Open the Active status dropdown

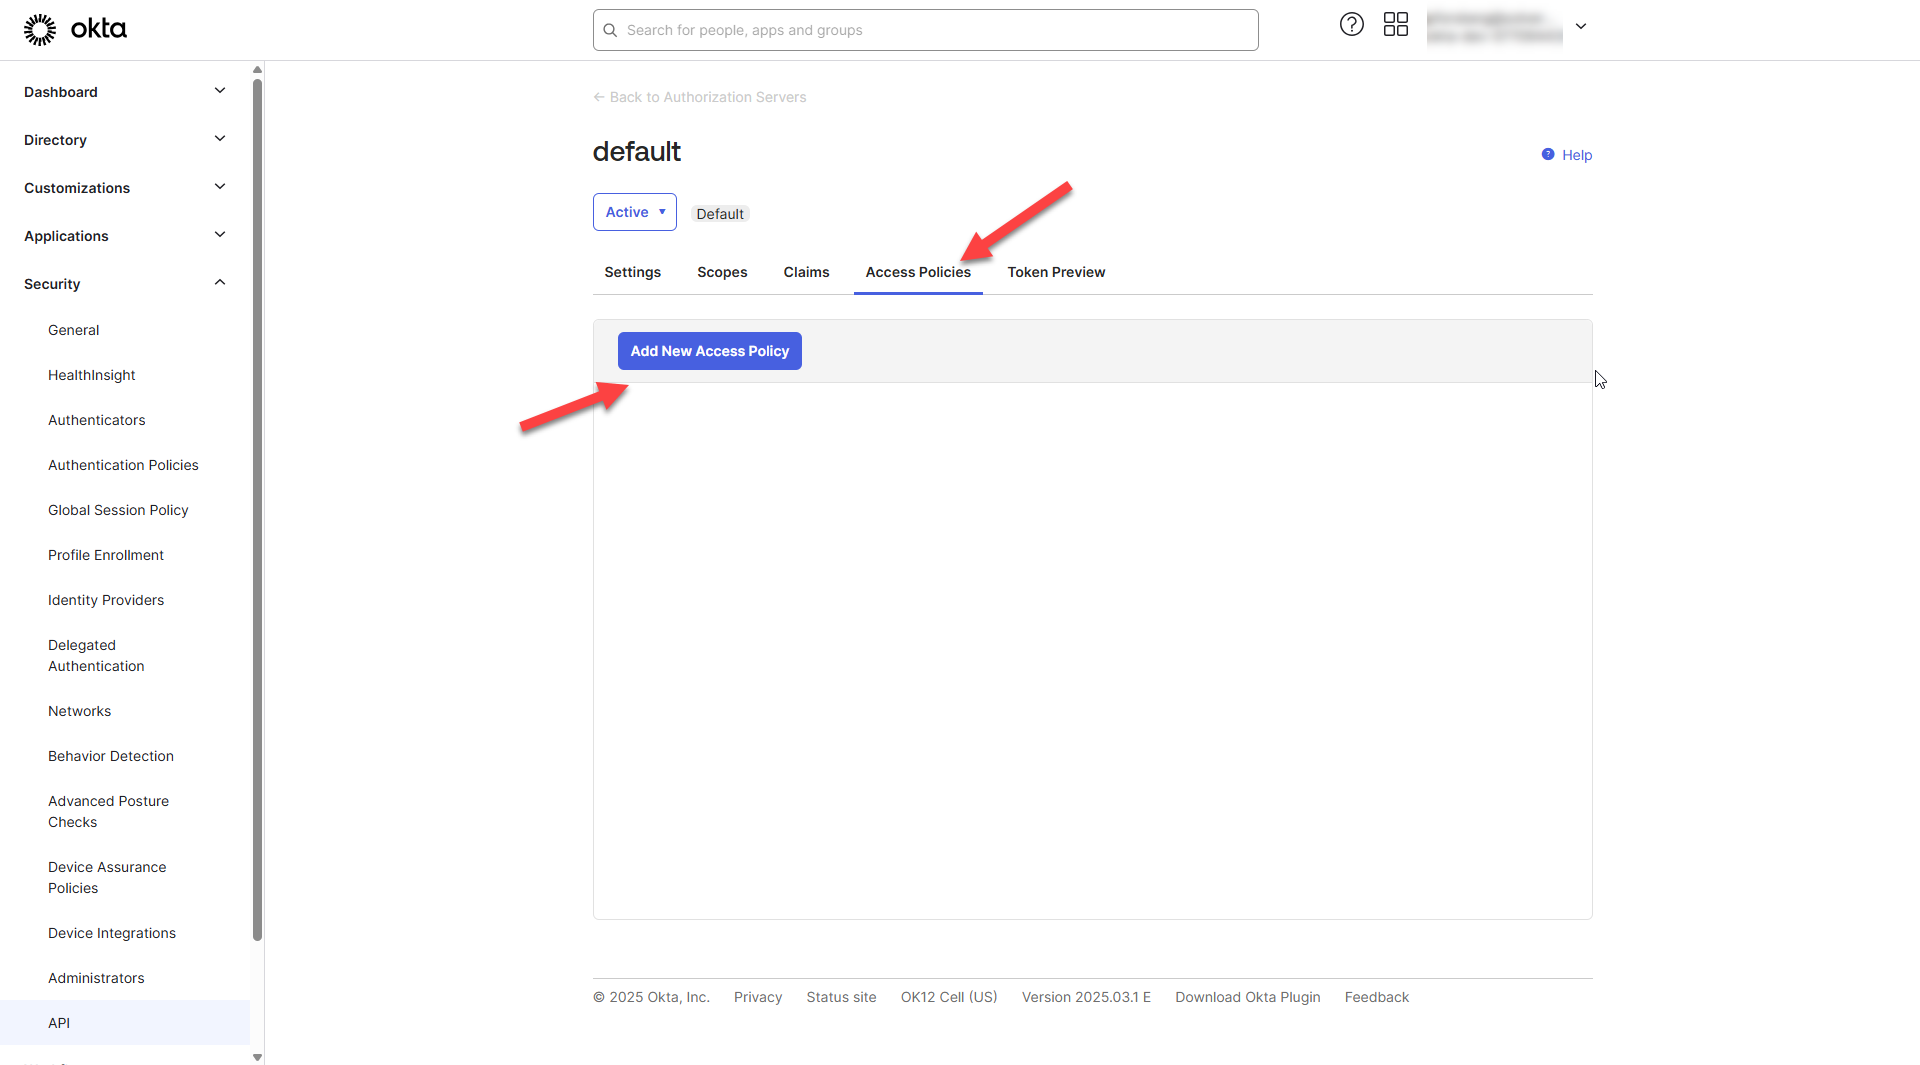tap(634, 212)
